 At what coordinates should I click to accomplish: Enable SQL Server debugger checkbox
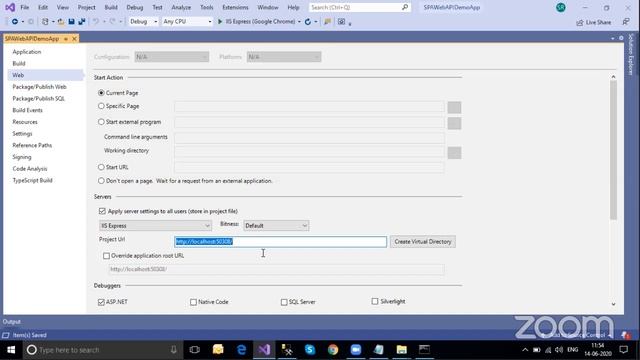click(x=284, y=302)
